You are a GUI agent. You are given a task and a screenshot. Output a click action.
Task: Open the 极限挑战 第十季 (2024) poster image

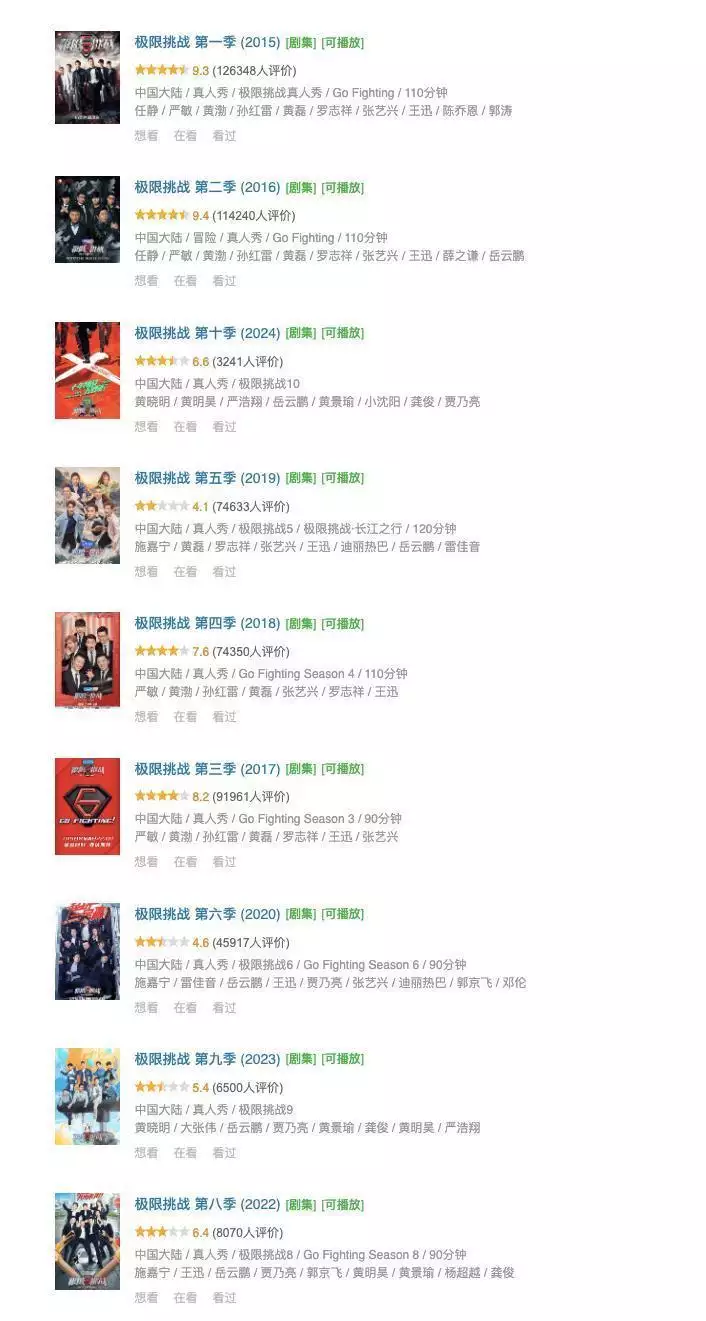87,370
